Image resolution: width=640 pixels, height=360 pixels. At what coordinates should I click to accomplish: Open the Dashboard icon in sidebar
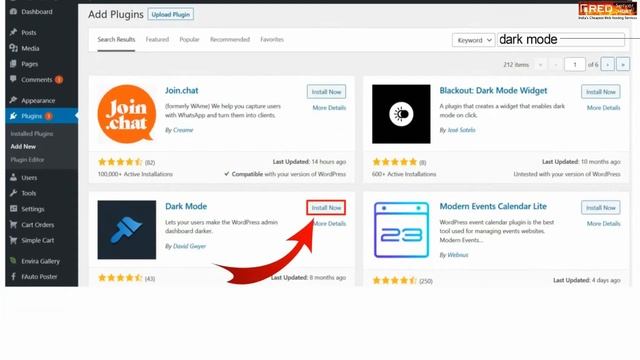coord(13,11)
